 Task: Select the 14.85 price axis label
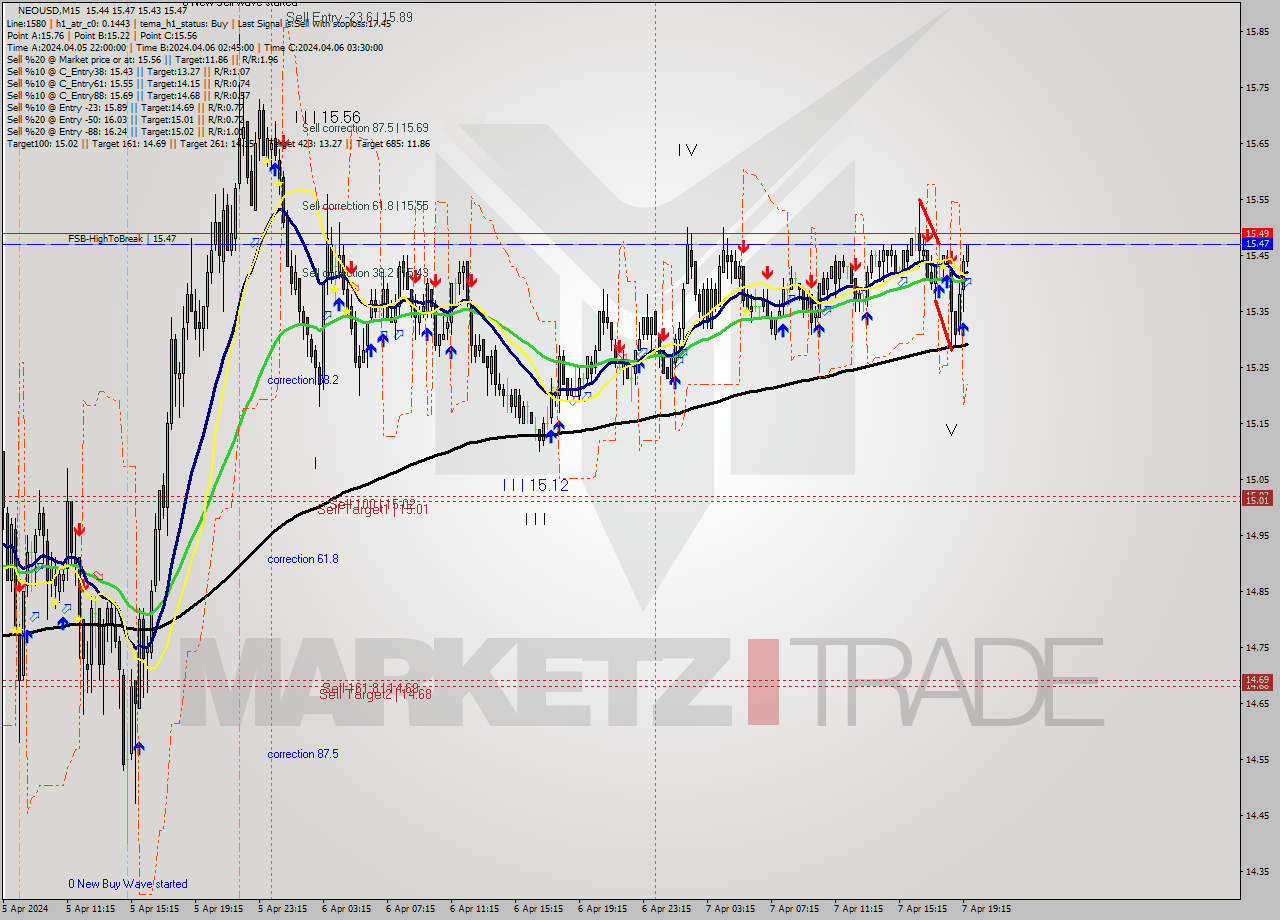1257,592
